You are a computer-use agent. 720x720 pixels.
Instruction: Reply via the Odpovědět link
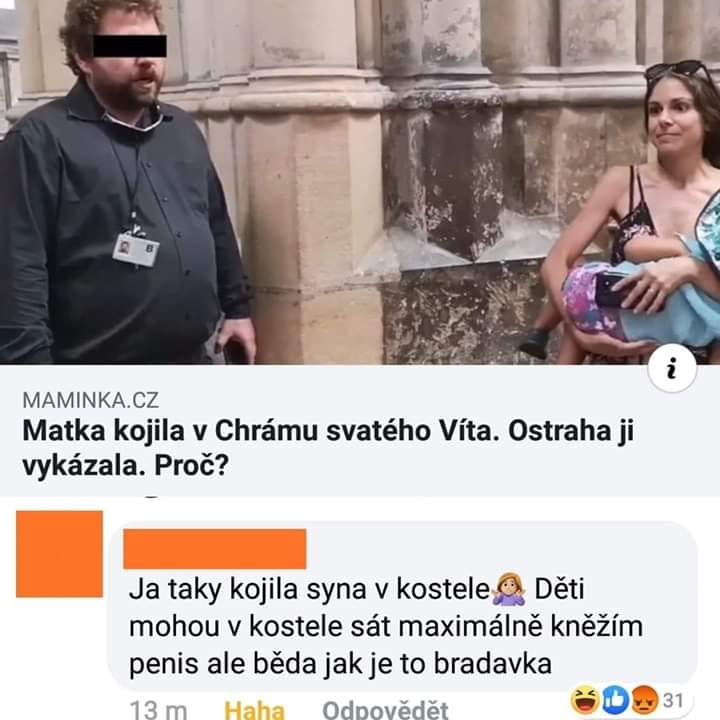(385, 709)
